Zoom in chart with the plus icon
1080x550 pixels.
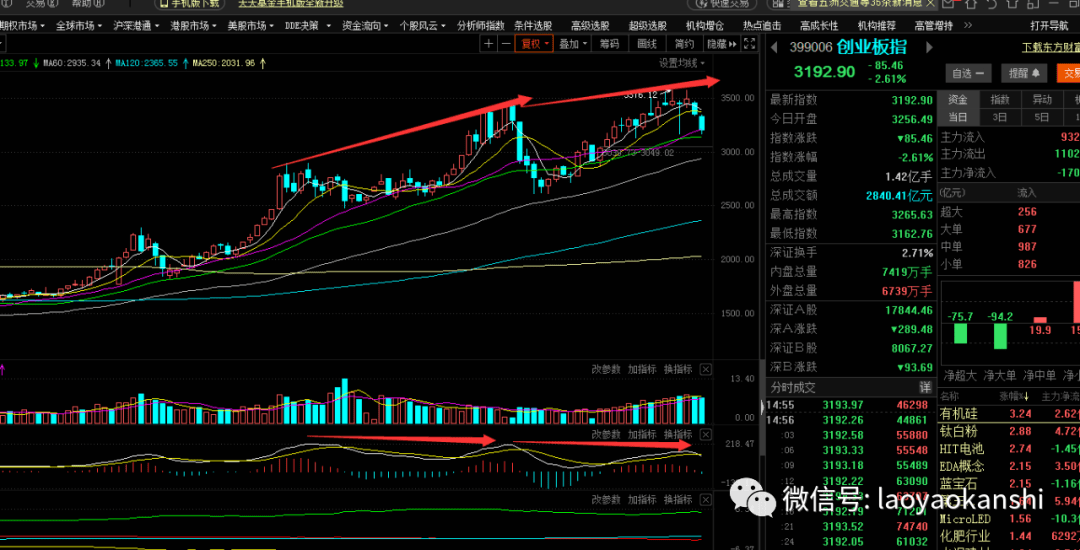488,44
